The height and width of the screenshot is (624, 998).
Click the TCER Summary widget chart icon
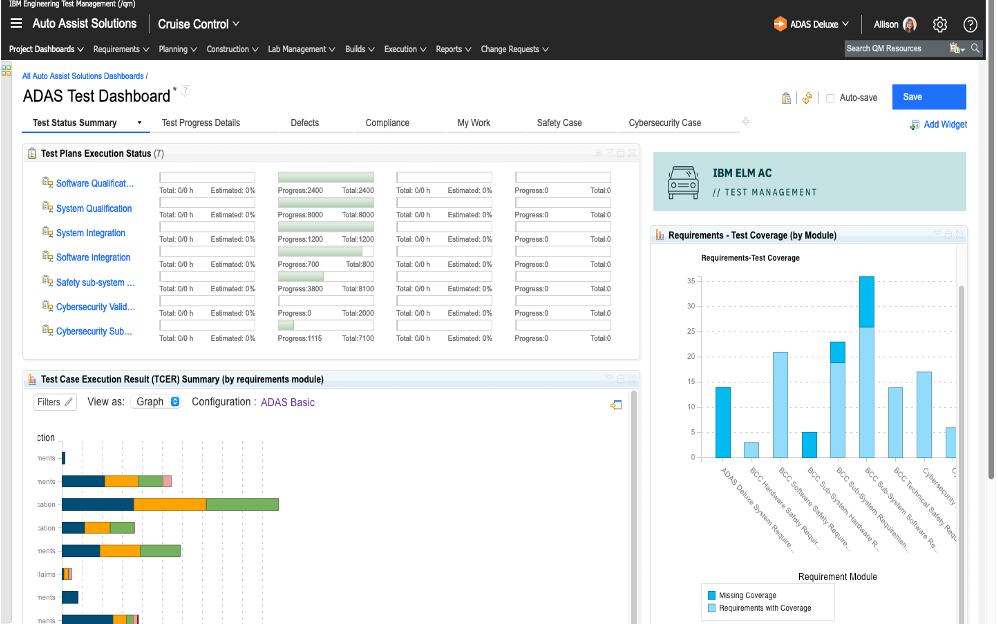pos(32,379)
